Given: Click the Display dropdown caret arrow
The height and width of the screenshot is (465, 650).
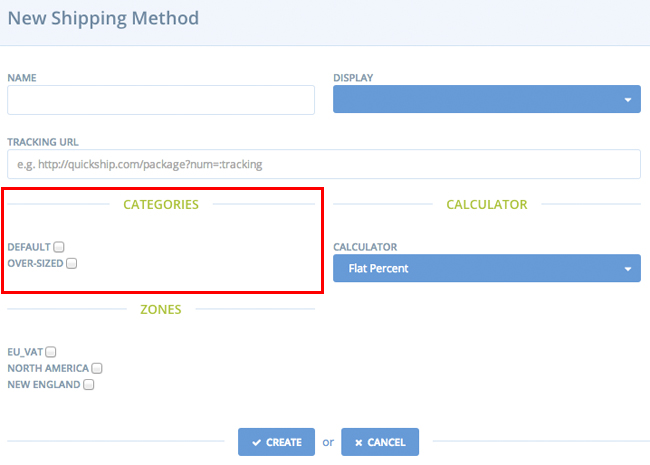Looking at the screenshot, I should tap(628, 100).
